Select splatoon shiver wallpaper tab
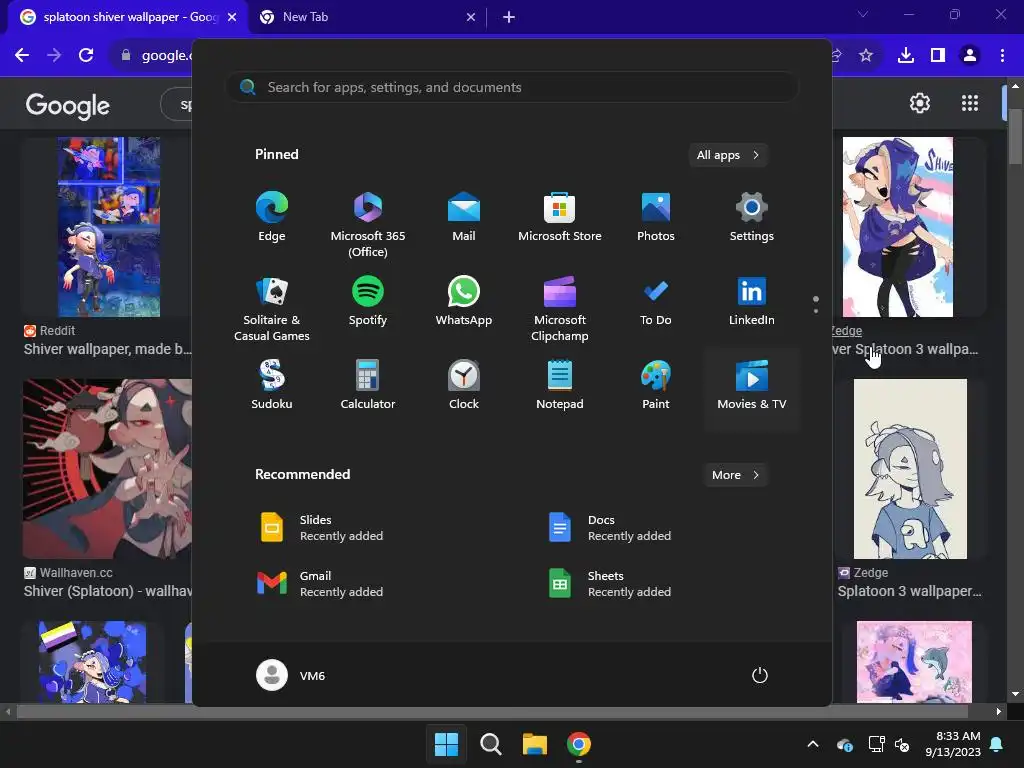Image resolution: width=1024 pixels, height=768 pixels. pos(129,17)
